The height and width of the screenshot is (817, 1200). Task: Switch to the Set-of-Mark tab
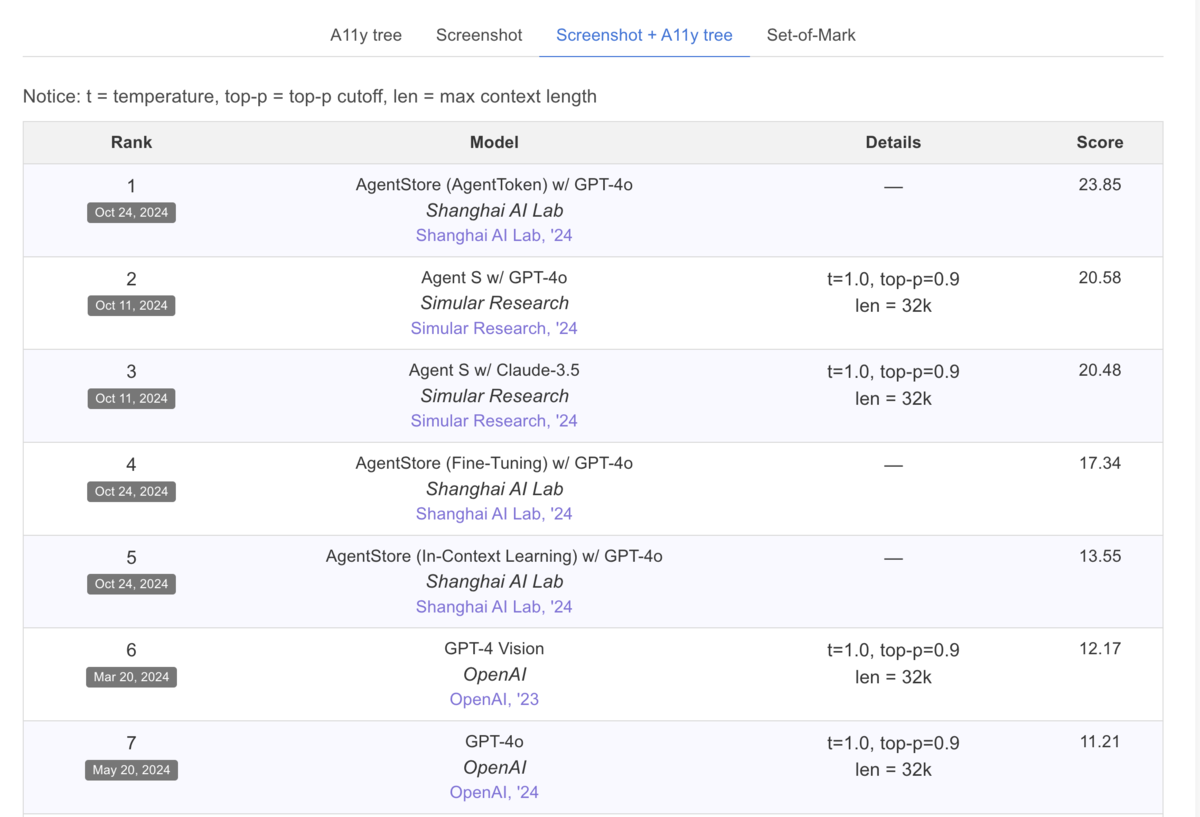pos(811,35)
